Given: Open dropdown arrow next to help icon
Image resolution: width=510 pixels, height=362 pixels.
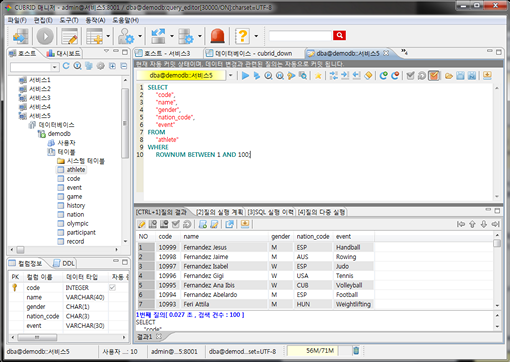Looking at the screenshot, I should 256,36.
